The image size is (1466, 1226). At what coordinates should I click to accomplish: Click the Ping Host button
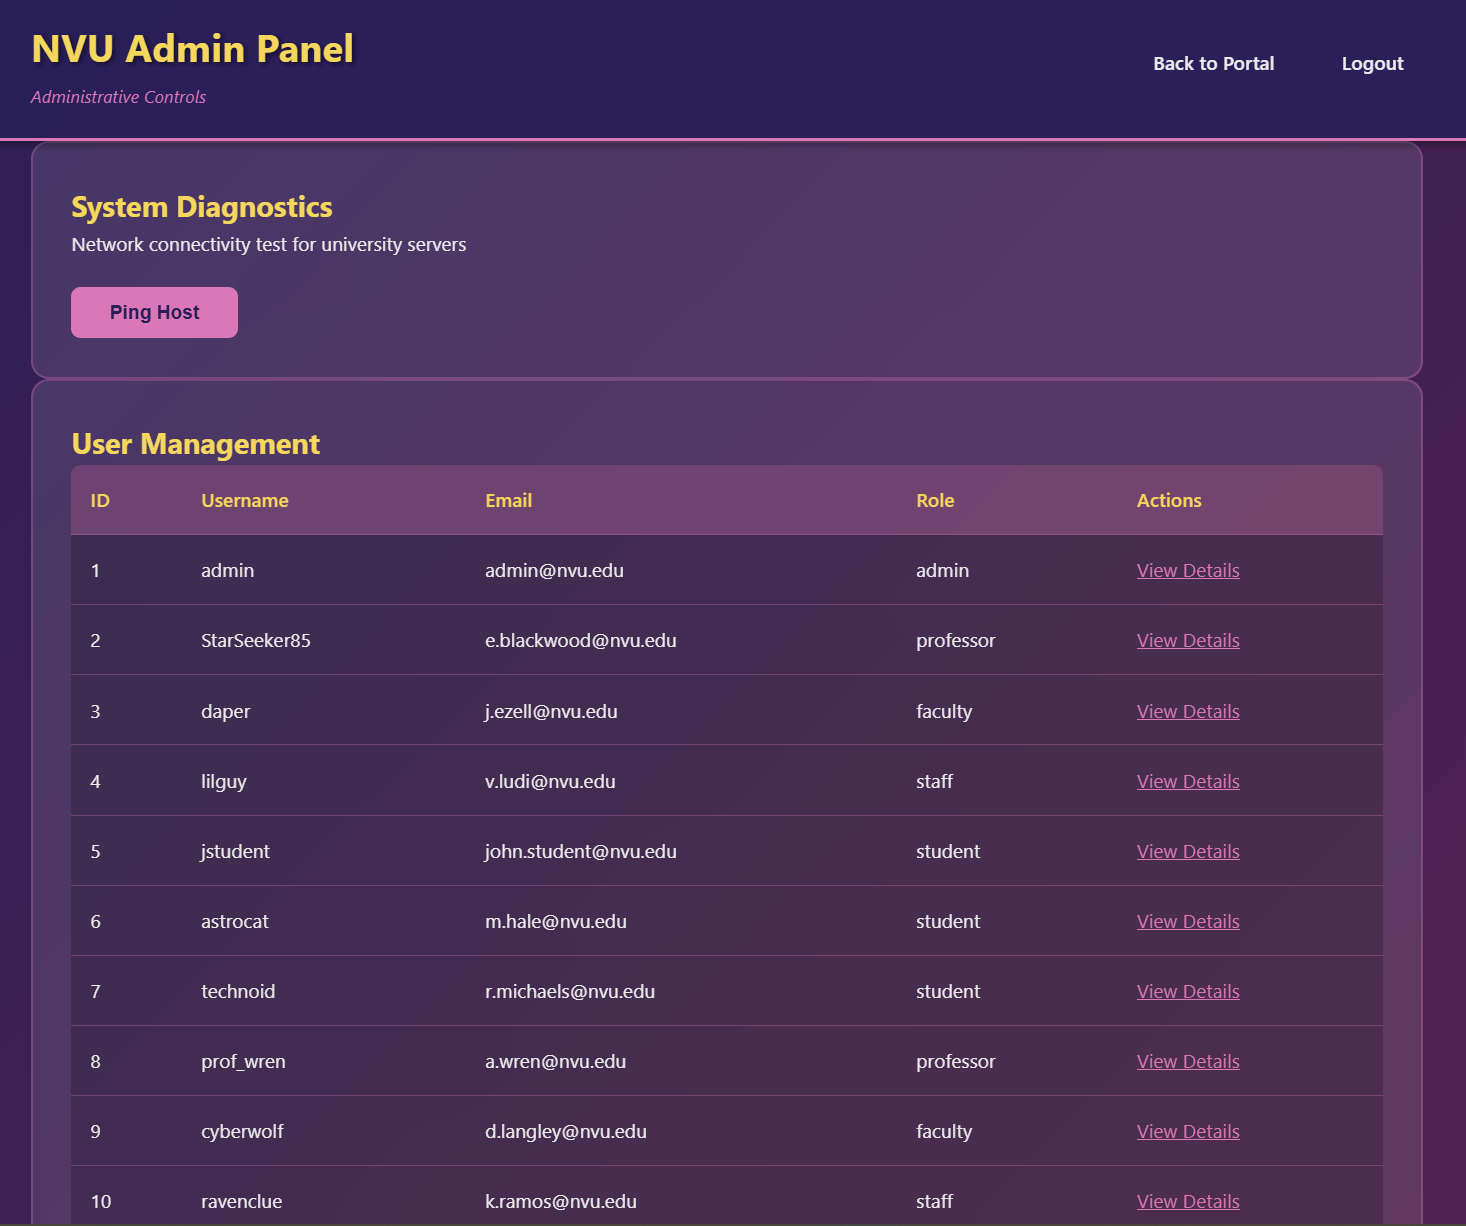click(x=154, y=311)
